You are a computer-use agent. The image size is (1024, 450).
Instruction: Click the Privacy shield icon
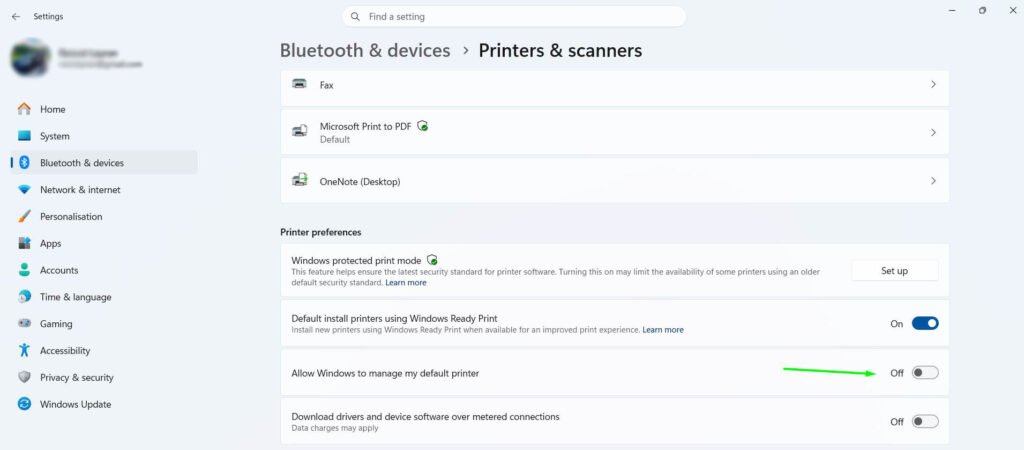[x=24, y=377]
